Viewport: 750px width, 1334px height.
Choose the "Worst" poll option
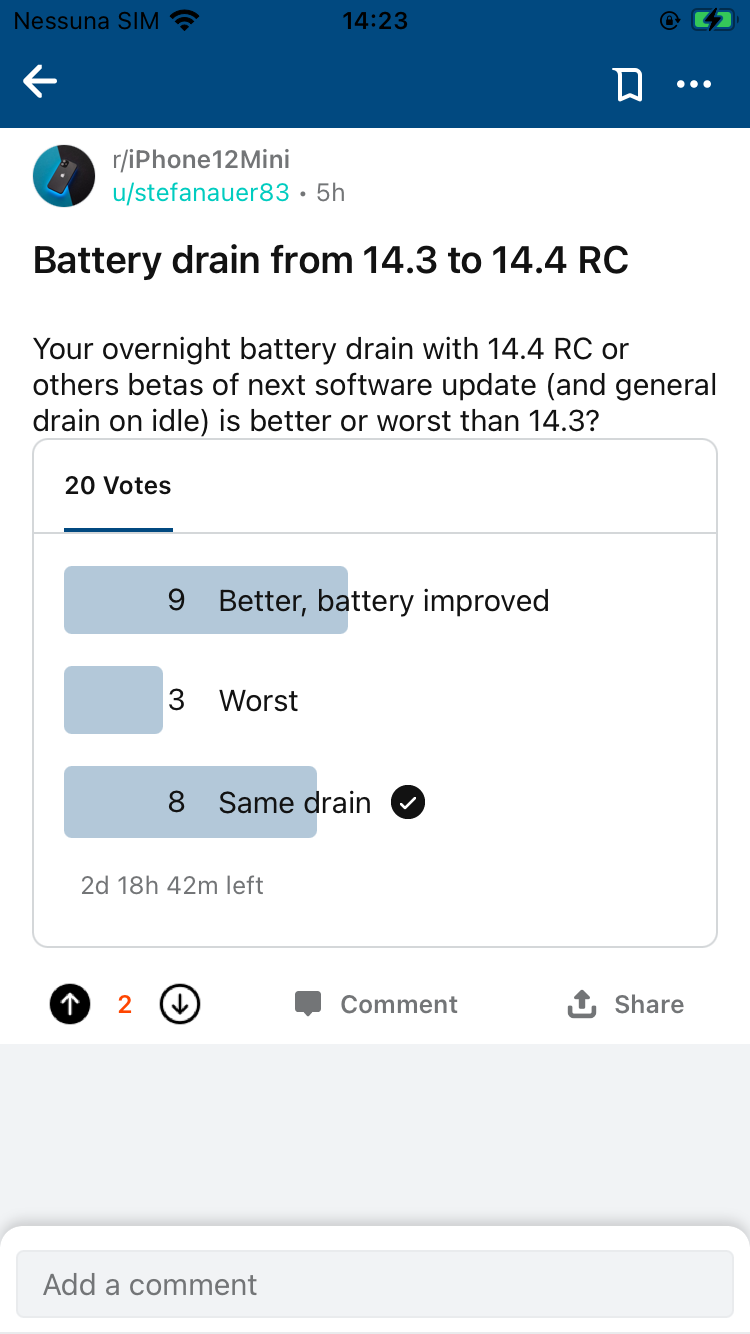[258, 700]
